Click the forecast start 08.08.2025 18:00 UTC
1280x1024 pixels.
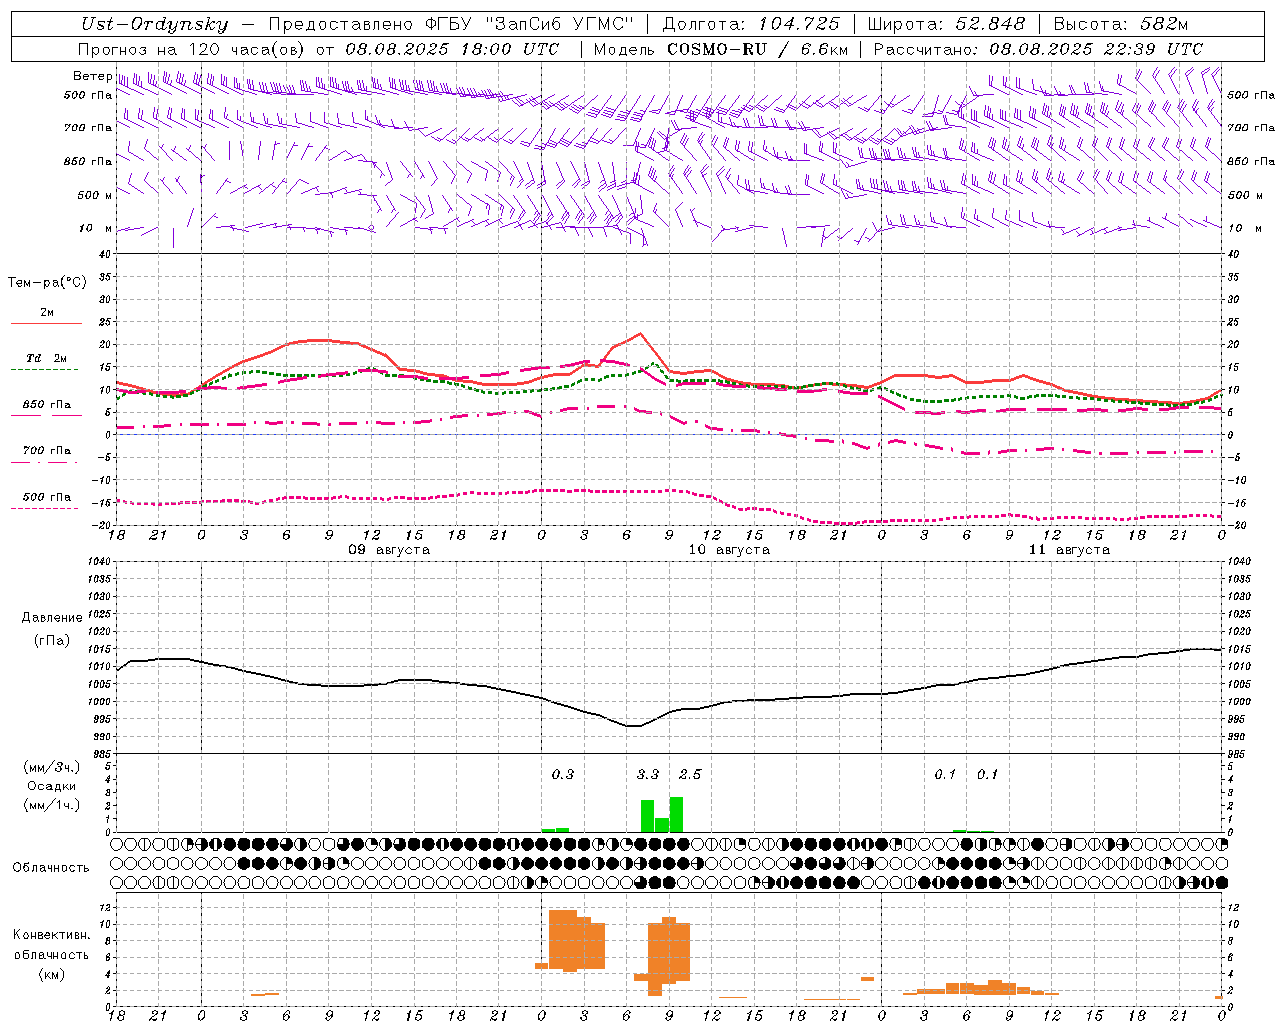point(452,49)
